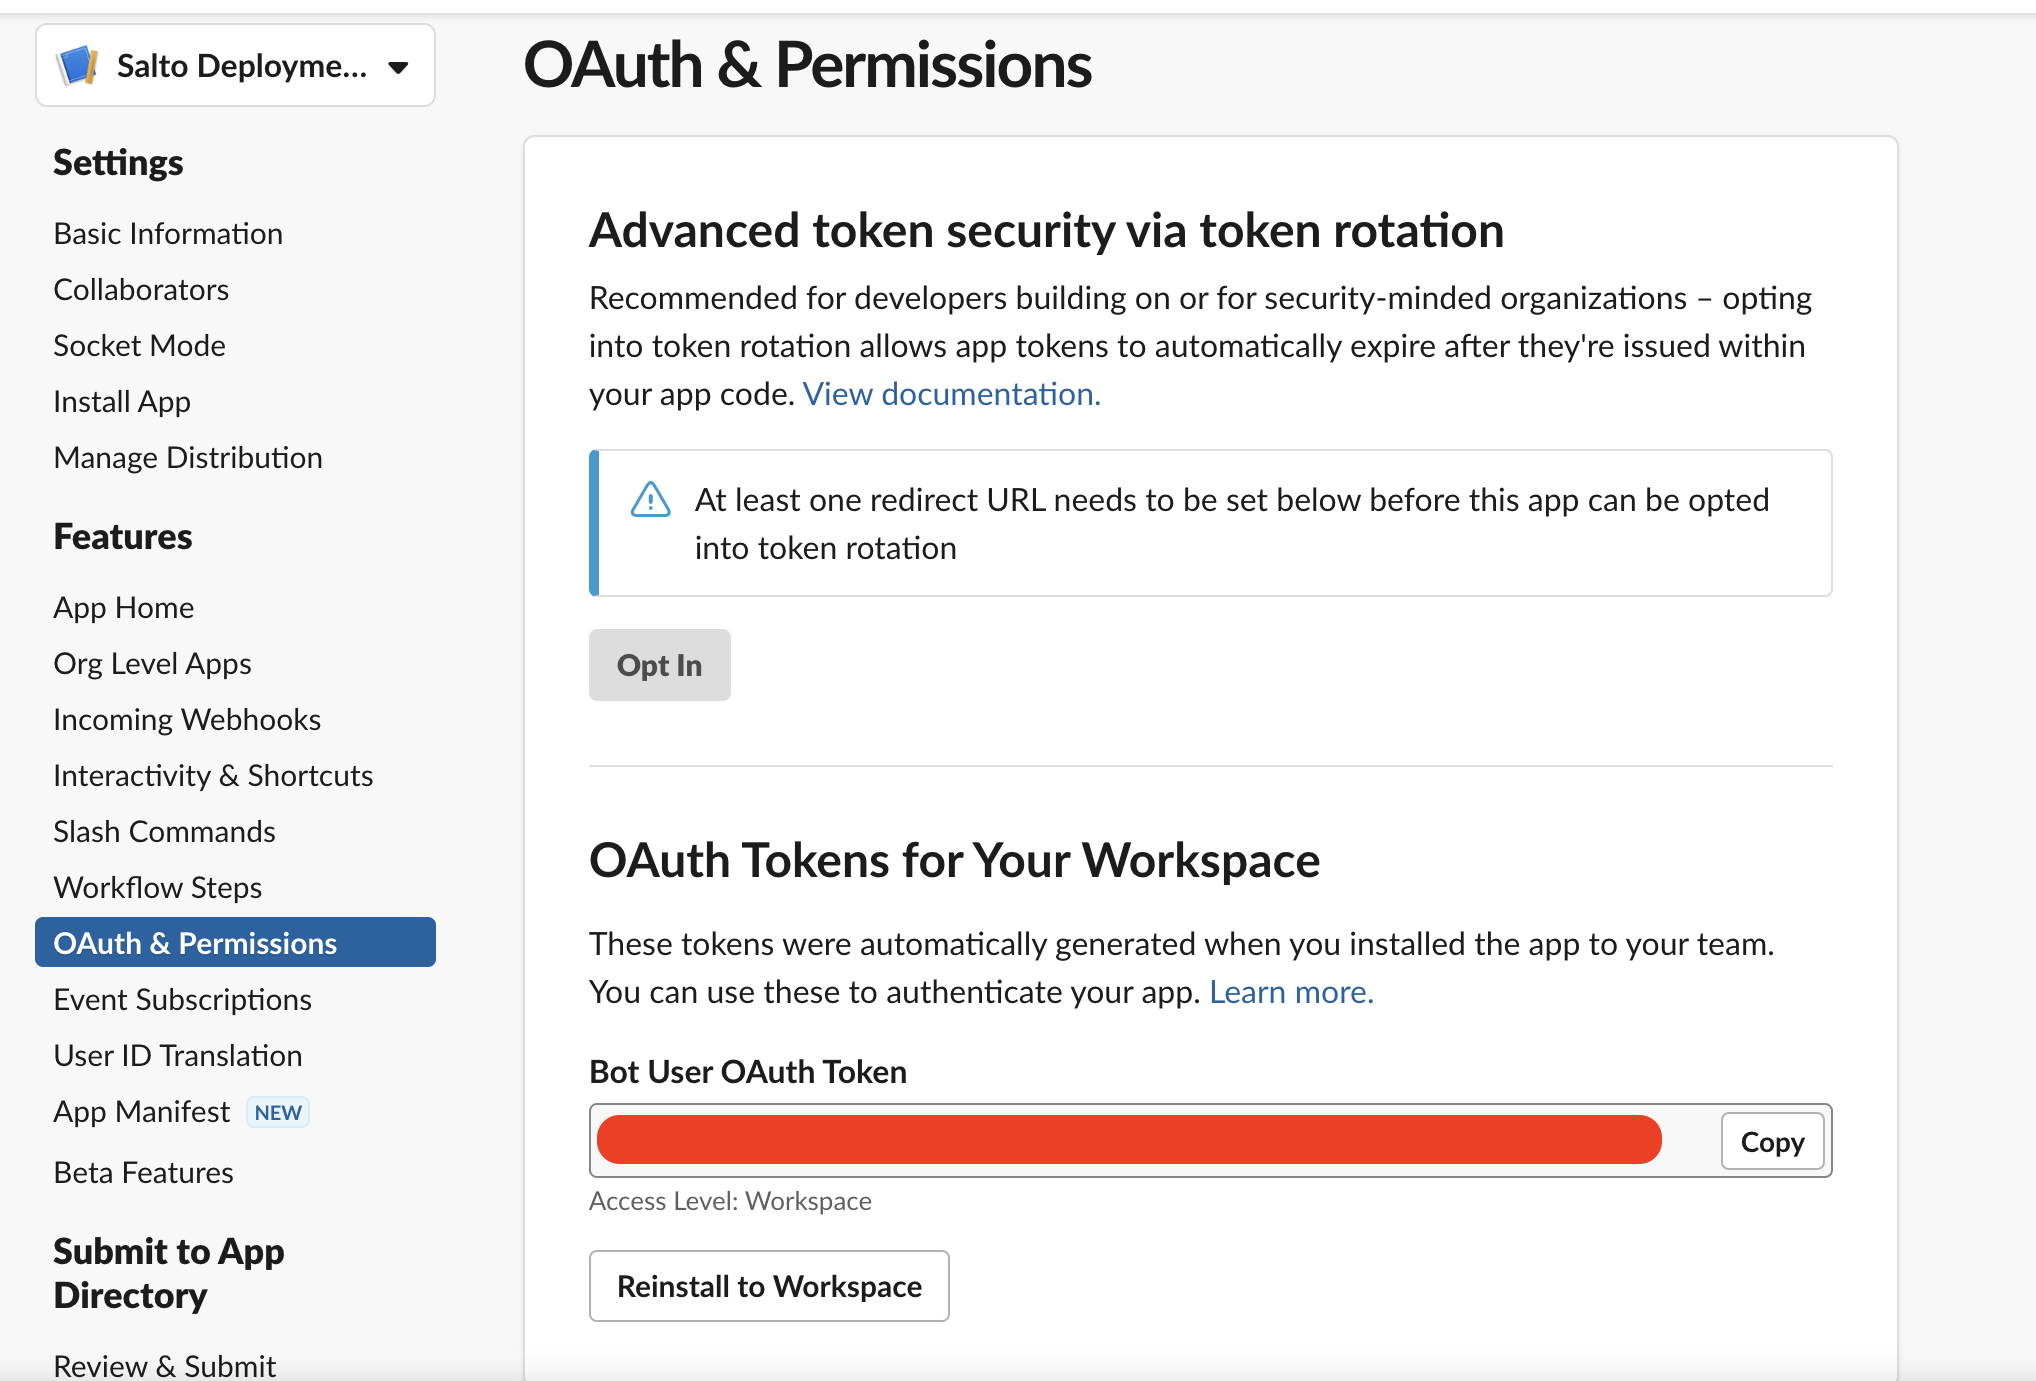Open Event Subscriptions settings
This screenshot has height=1381, width=2036.
pyautogui.click(x=180, y=999)
